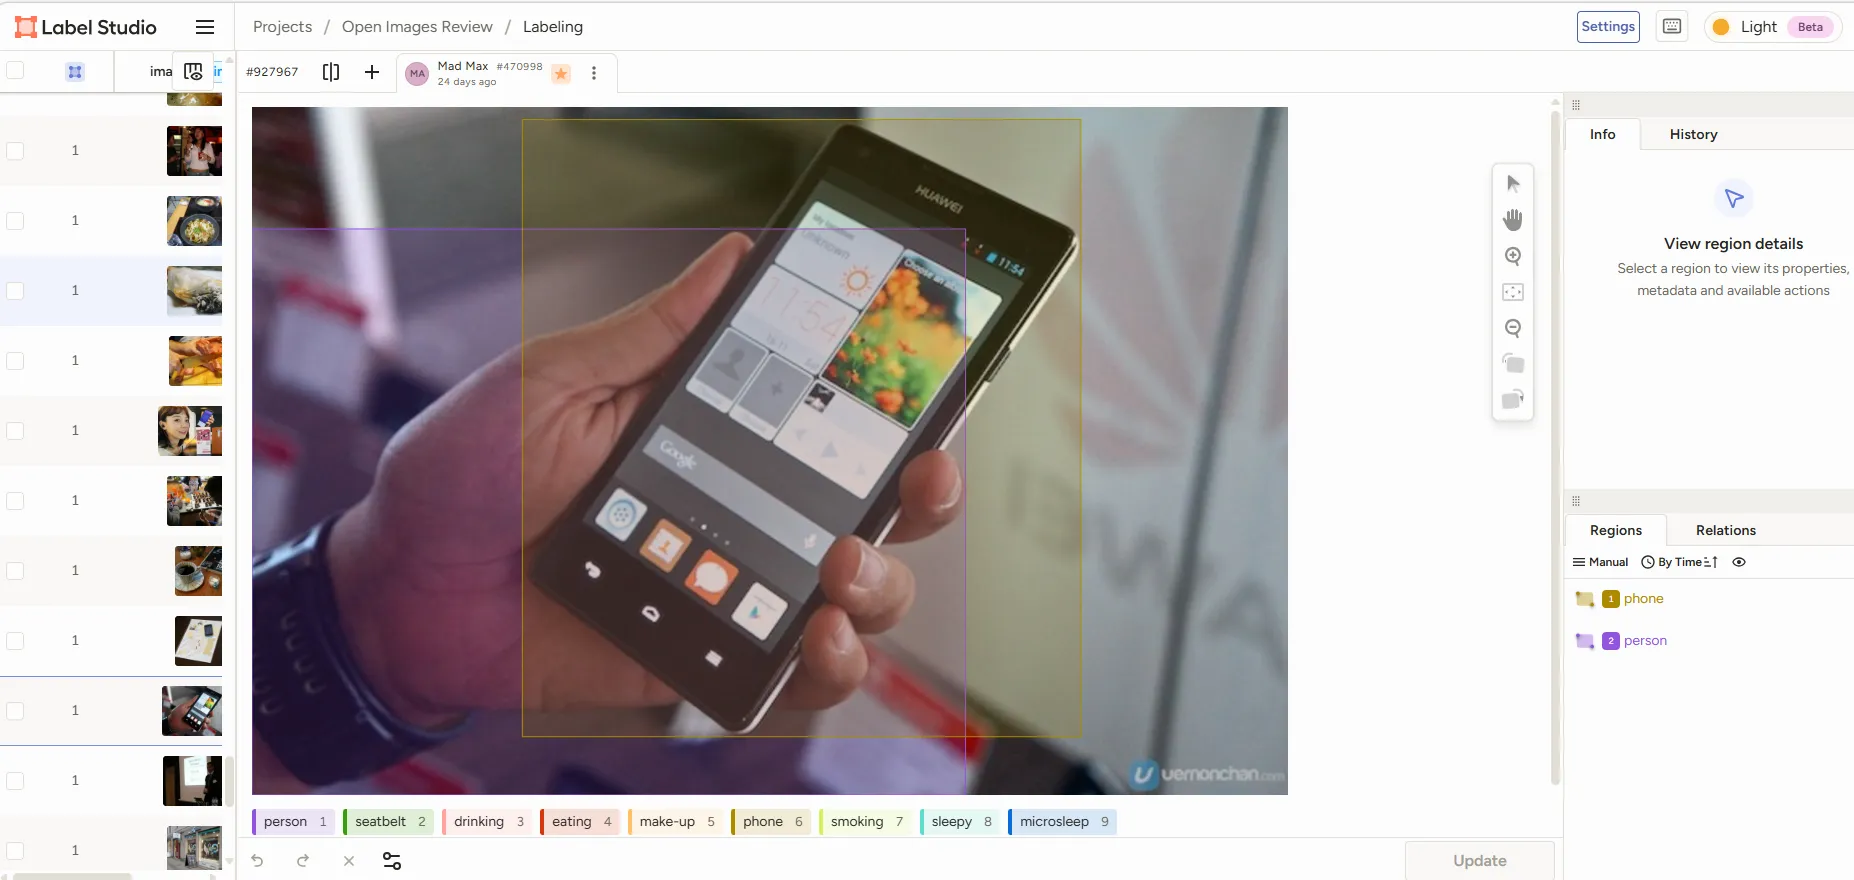Switch to the Regions tab
This screenshot has height=880, width=1854.
(1615, 530)
